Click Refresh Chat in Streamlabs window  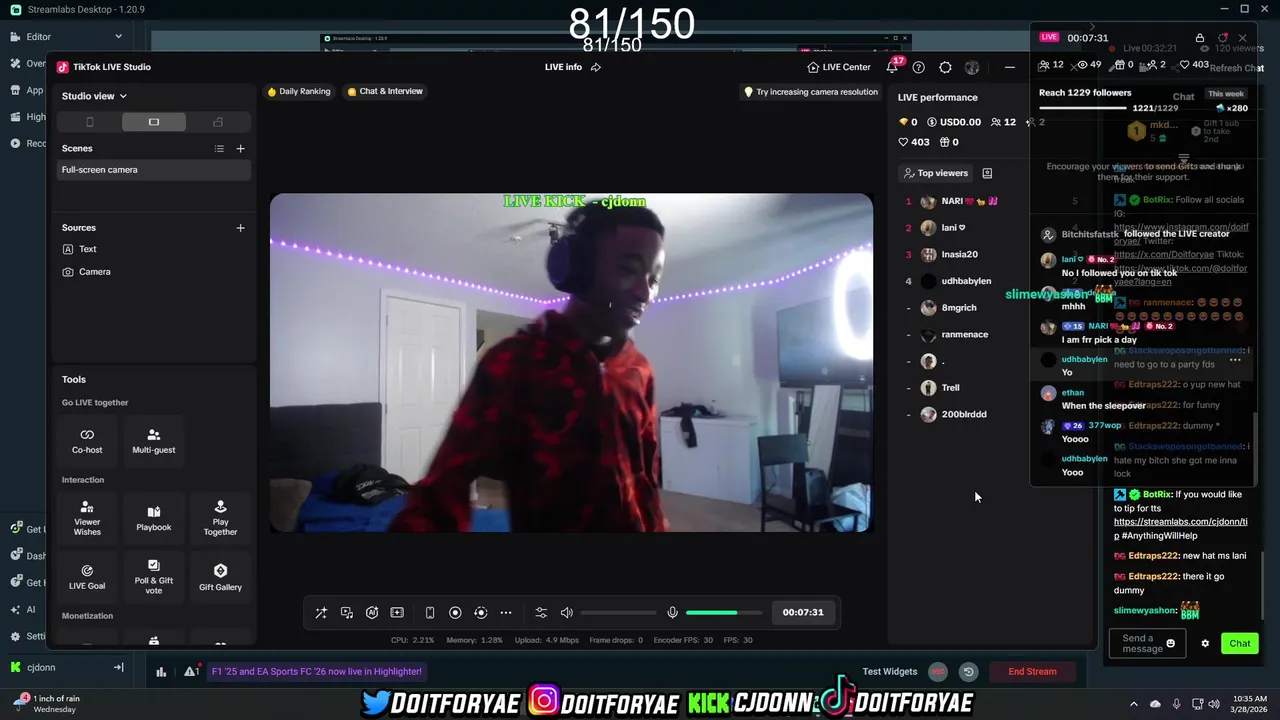(x=1236, y=68)
